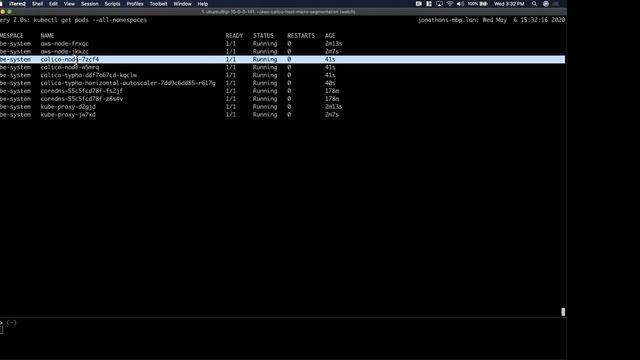
Task: Click the yellow minimize window button
Action: [3, 12]
